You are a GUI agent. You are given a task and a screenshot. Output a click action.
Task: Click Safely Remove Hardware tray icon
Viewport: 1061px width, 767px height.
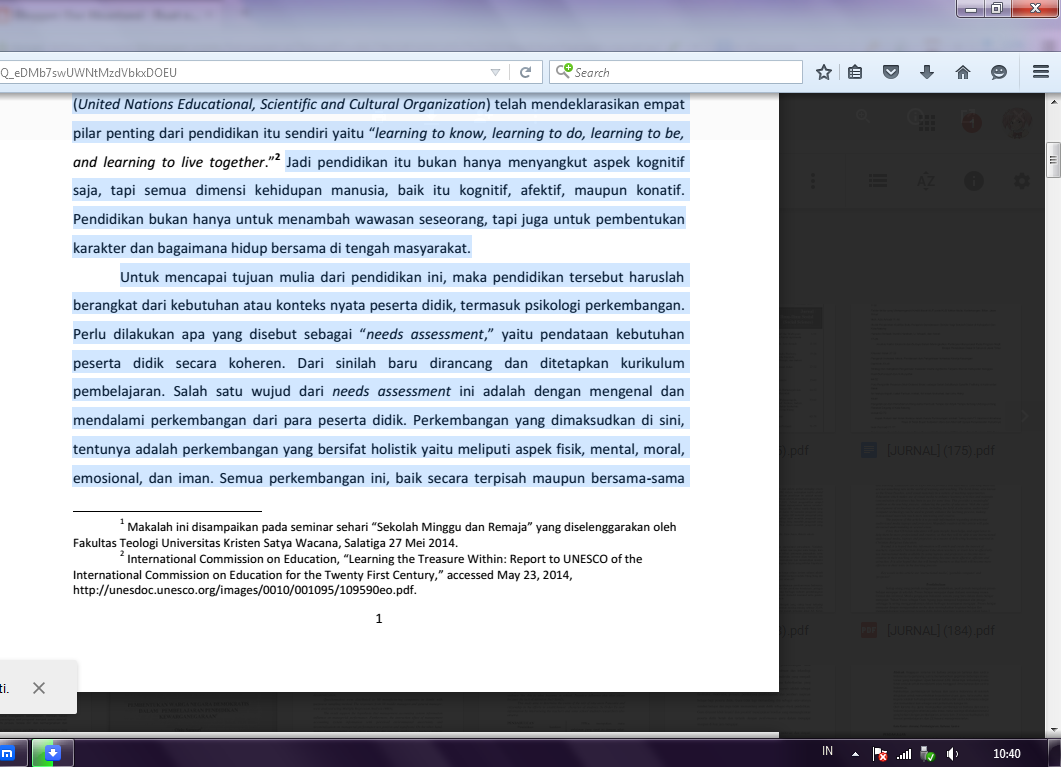(928, 753)
